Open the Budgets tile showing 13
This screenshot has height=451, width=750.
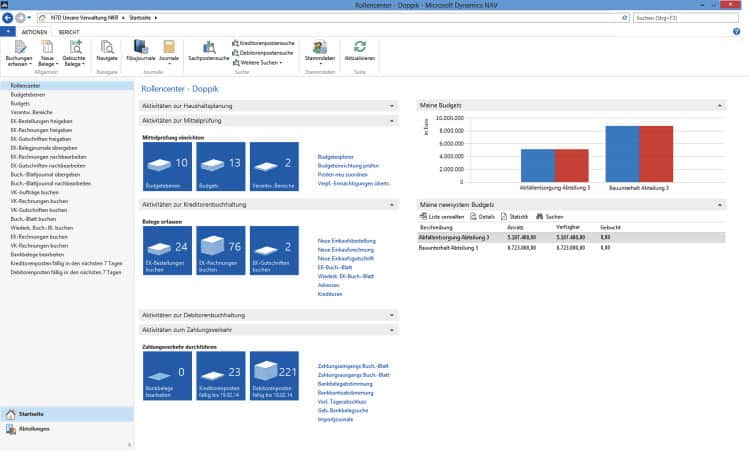tap(221, 166)
